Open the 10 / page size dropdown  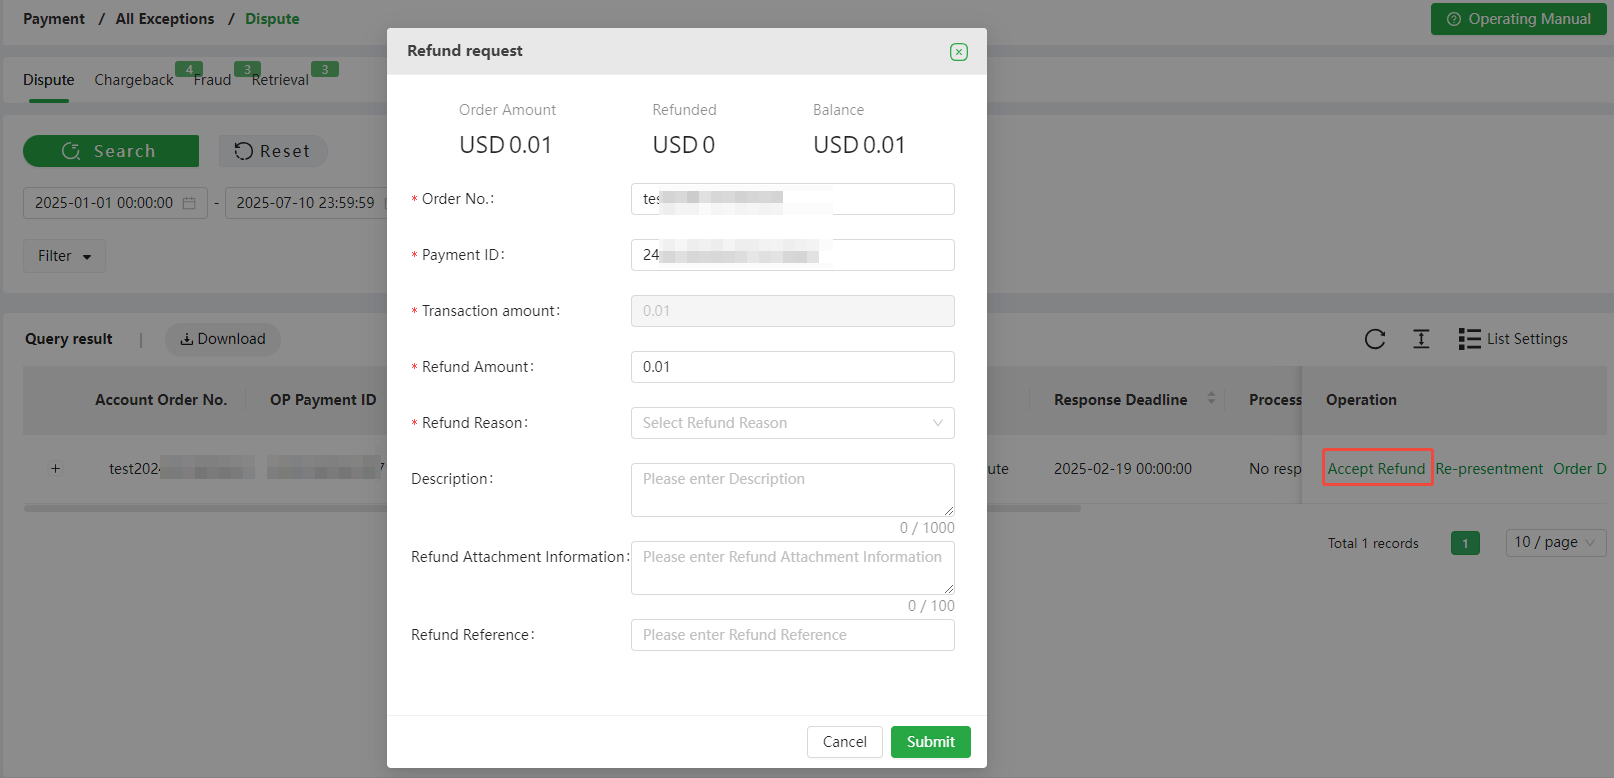1556,542
